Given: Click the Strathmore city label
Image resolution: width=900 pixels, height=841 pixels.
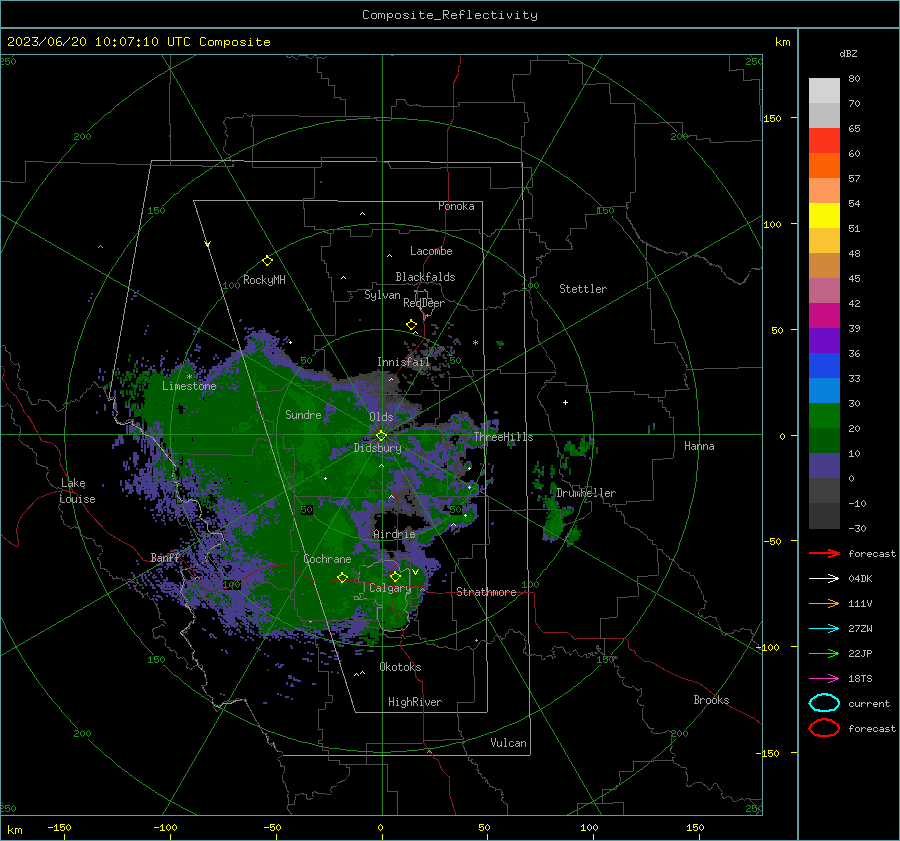Looking at the screenshot, I should [x=486, y=592].
